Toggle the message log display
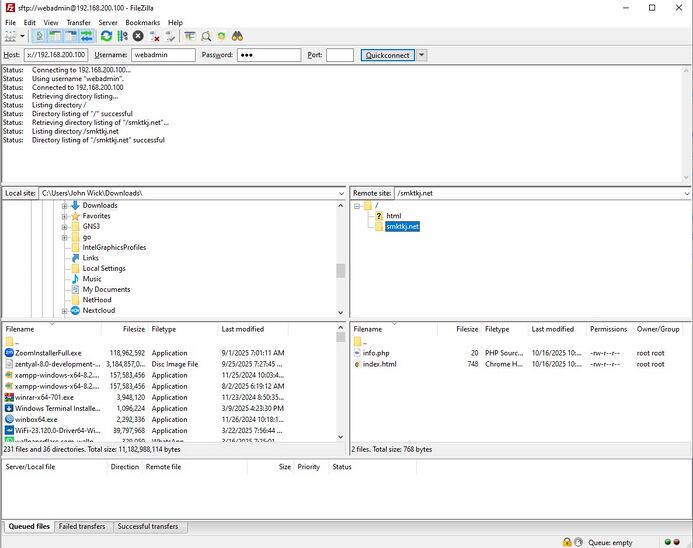 (x=40, y=36)
